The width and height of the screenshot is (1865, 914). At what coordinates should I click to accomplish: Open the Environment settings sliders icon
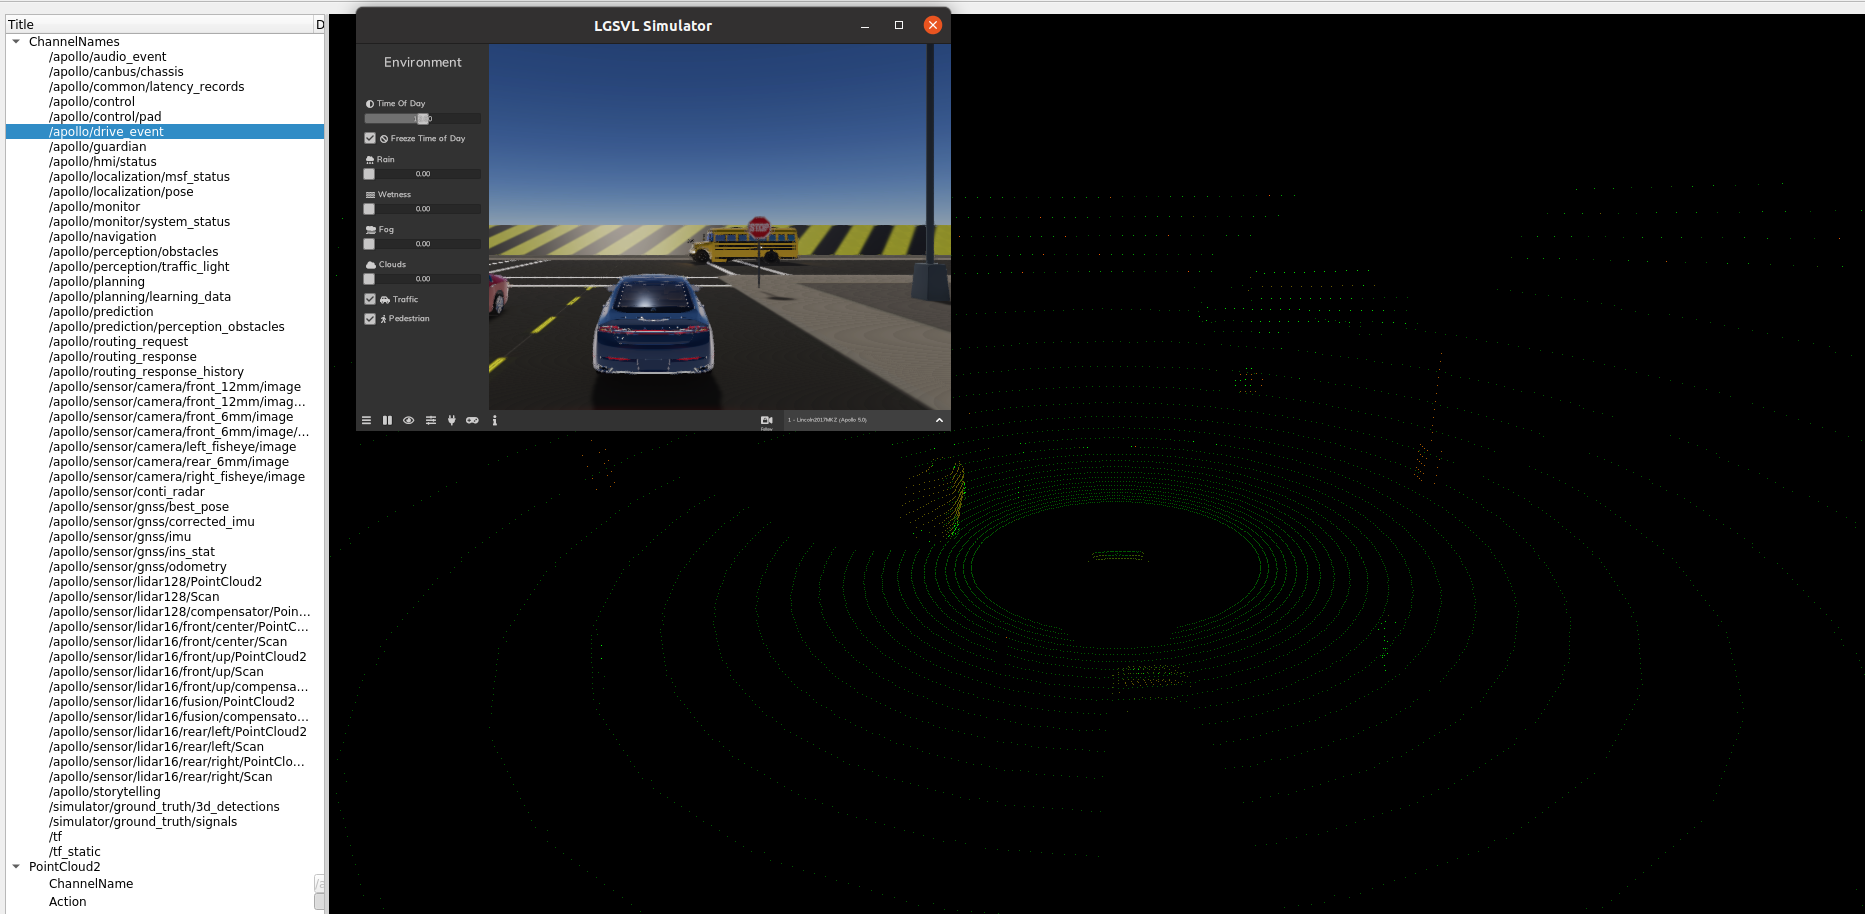[430, 420]
